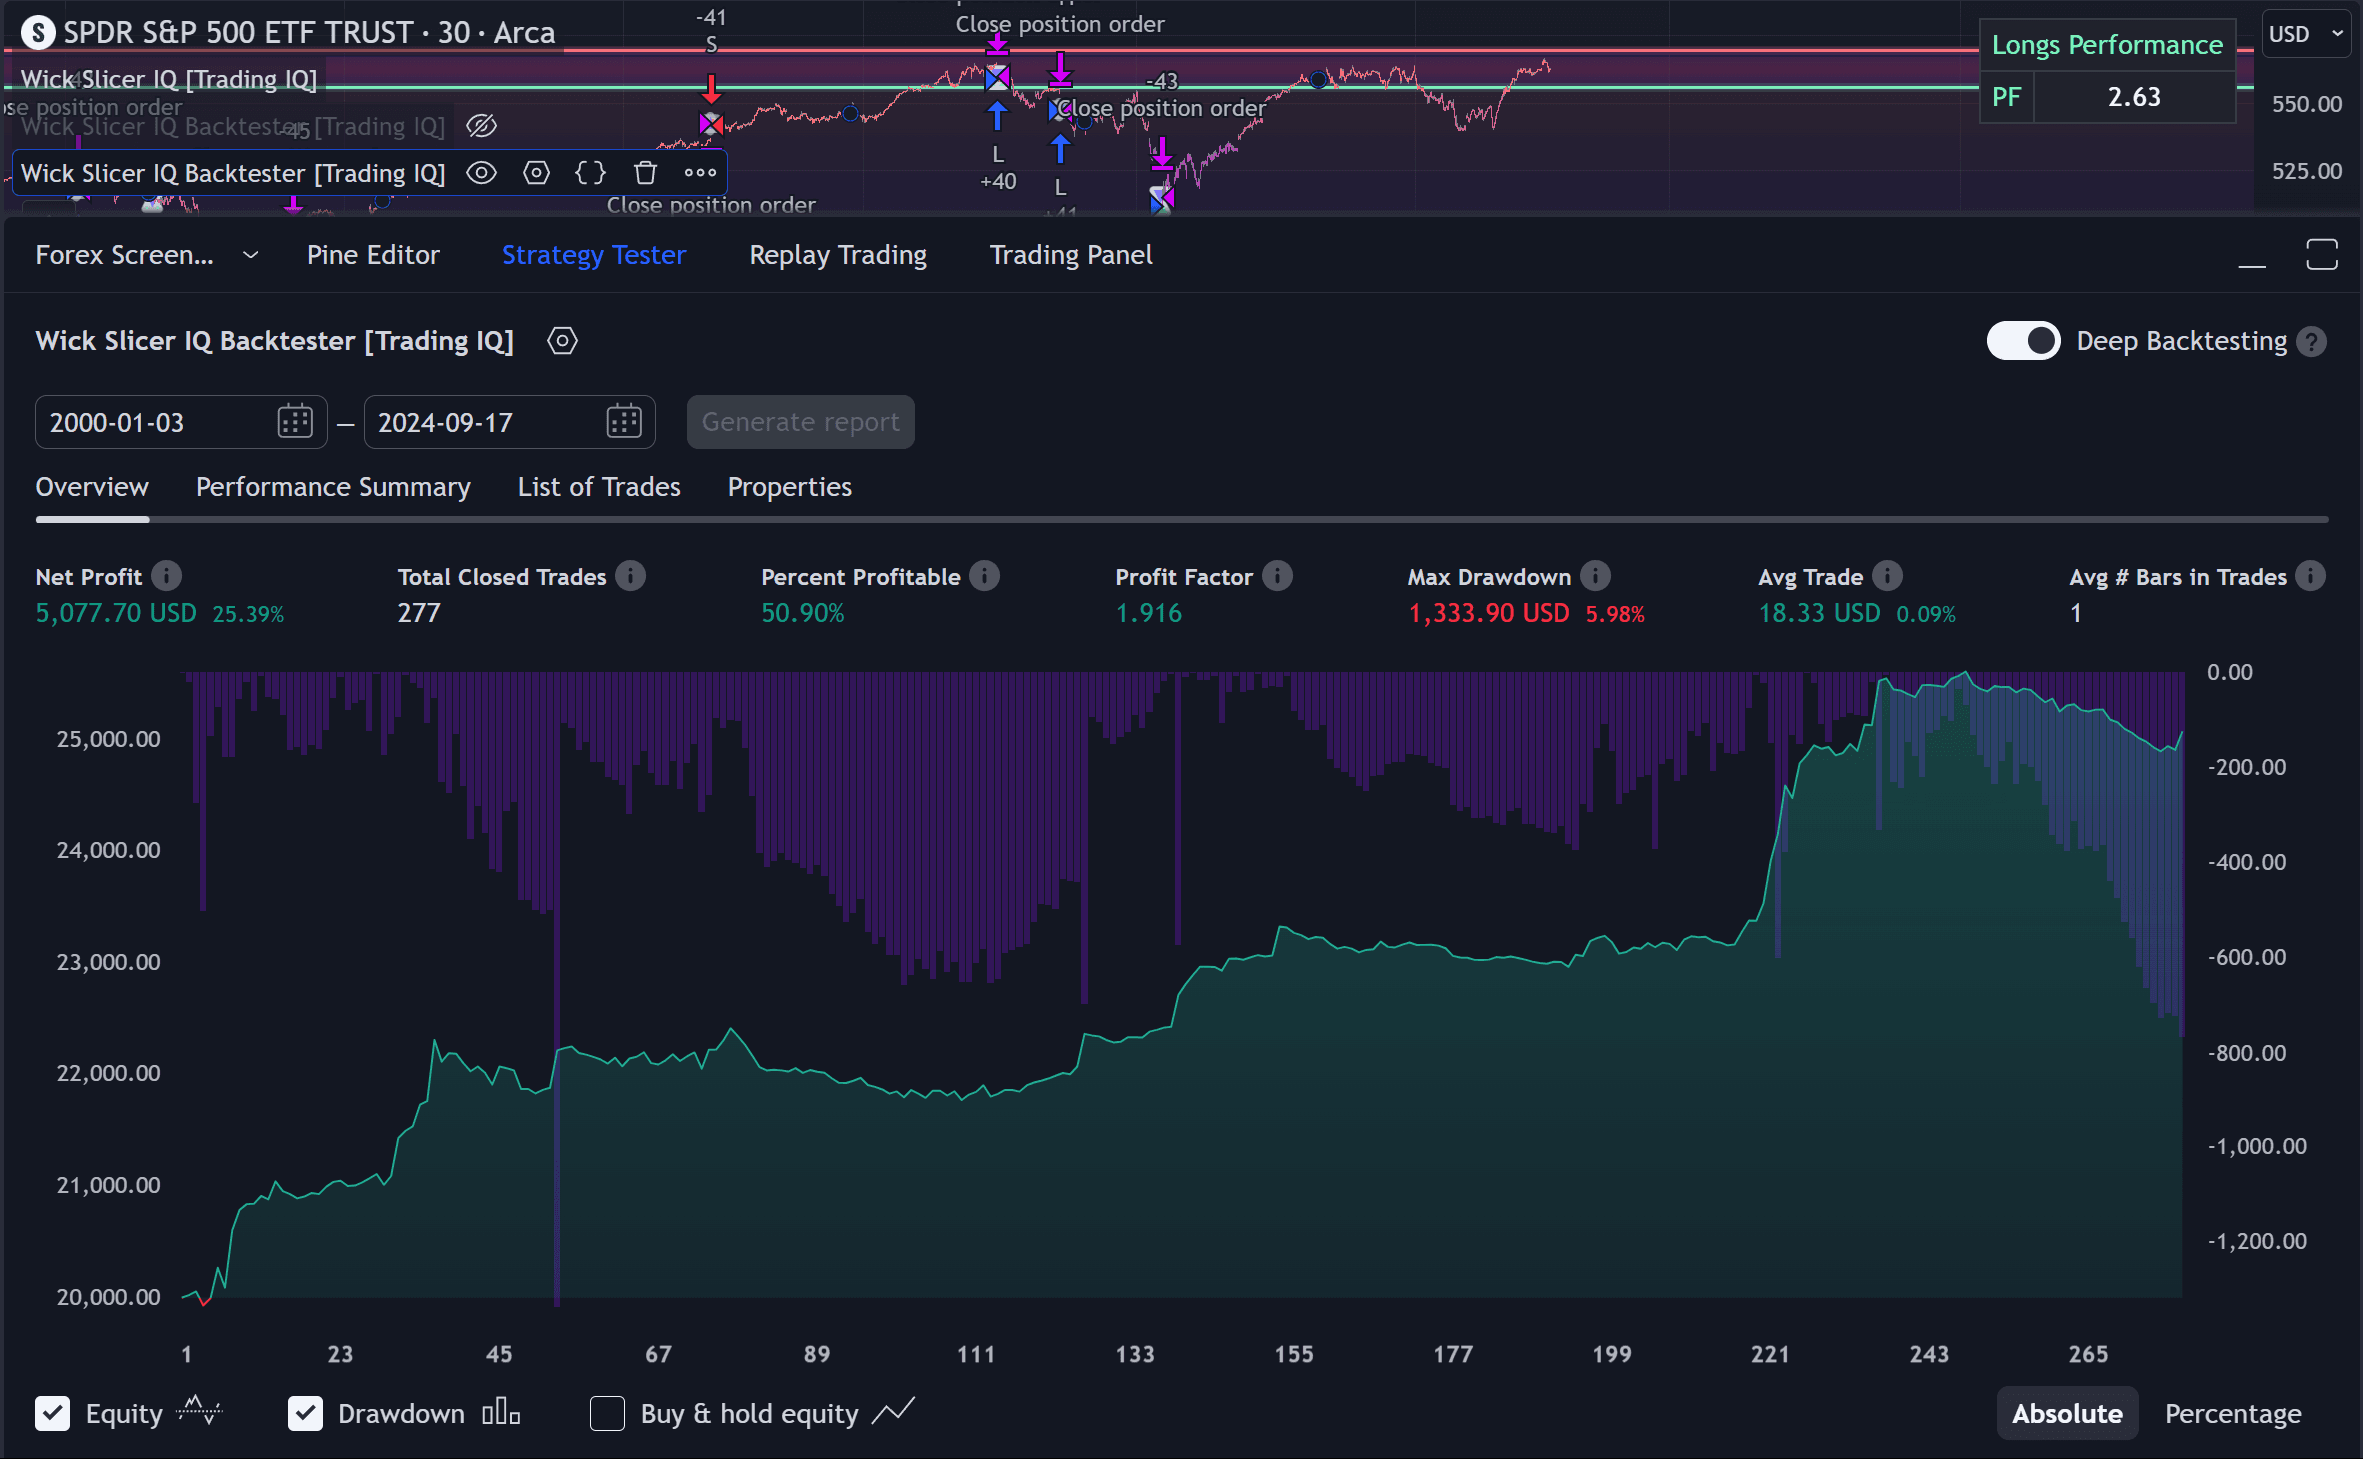
Task: Click Profit Factor value 1.916
Action: point(1149,613)
